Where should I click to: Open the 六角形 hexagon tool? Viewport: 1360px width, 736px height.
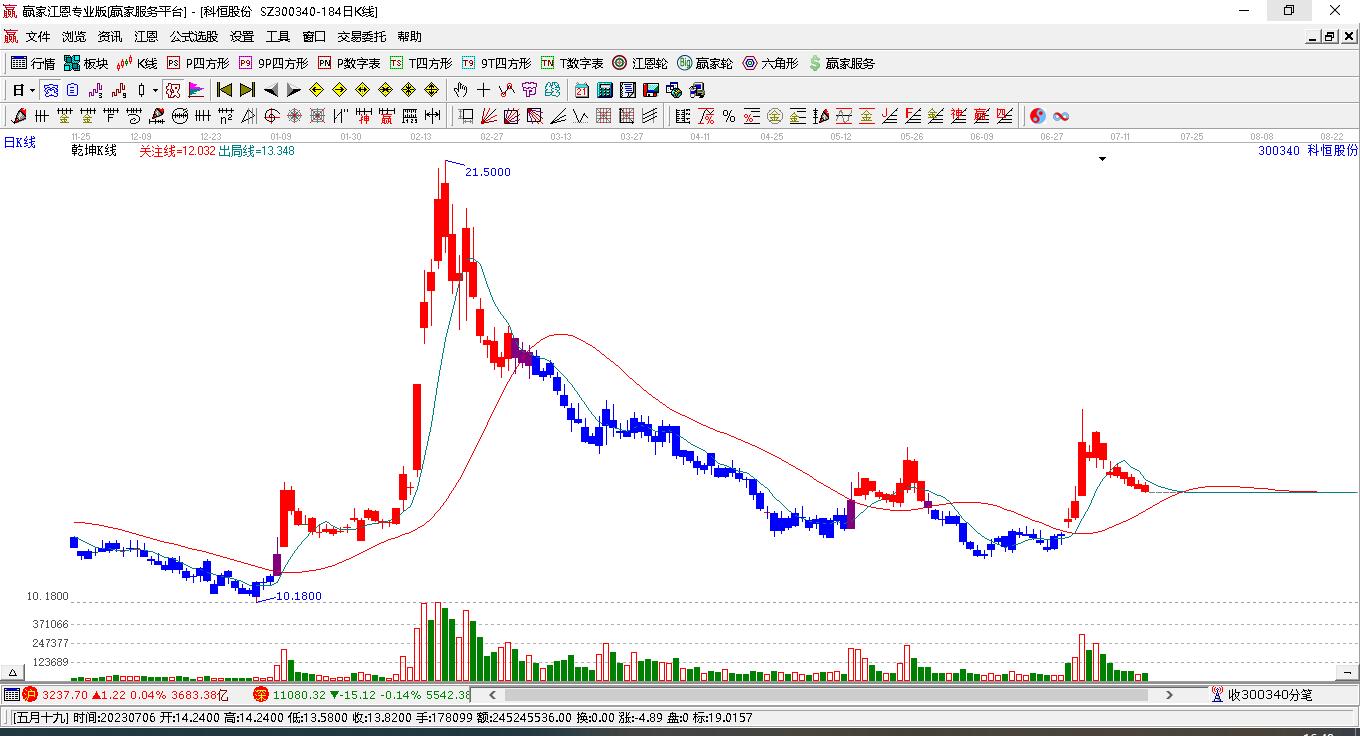click(770, 63)
